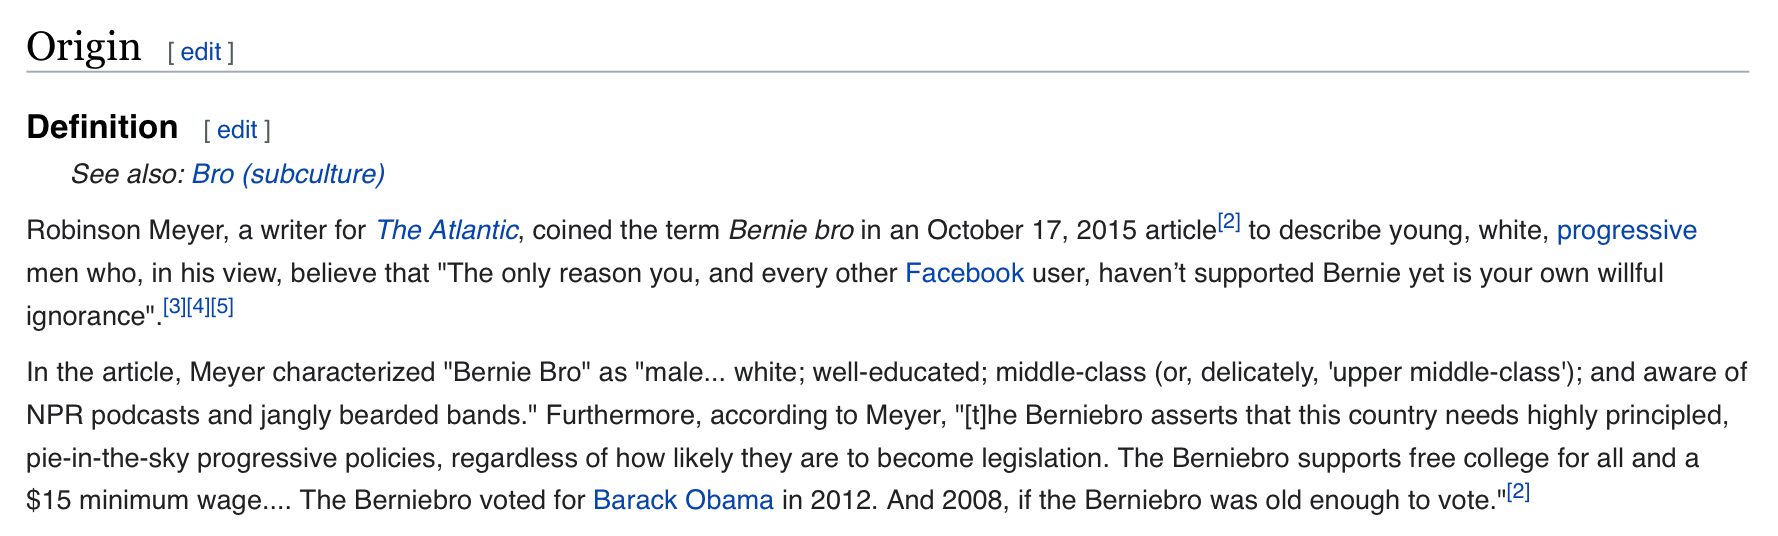Click citation reference [5]
This screenshot has height=536, width=1778.
click(222, 307)
